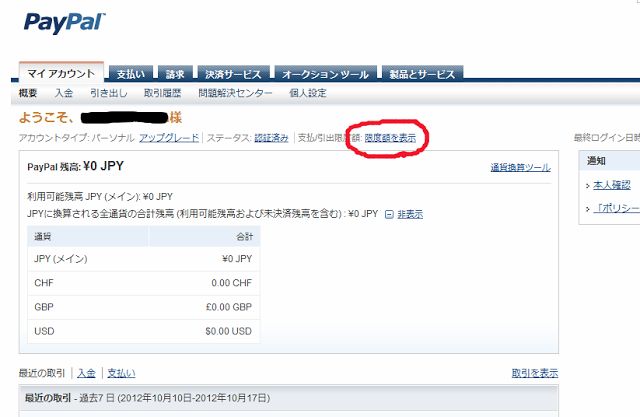Click the 認証済み status link

tap(271, 136)
